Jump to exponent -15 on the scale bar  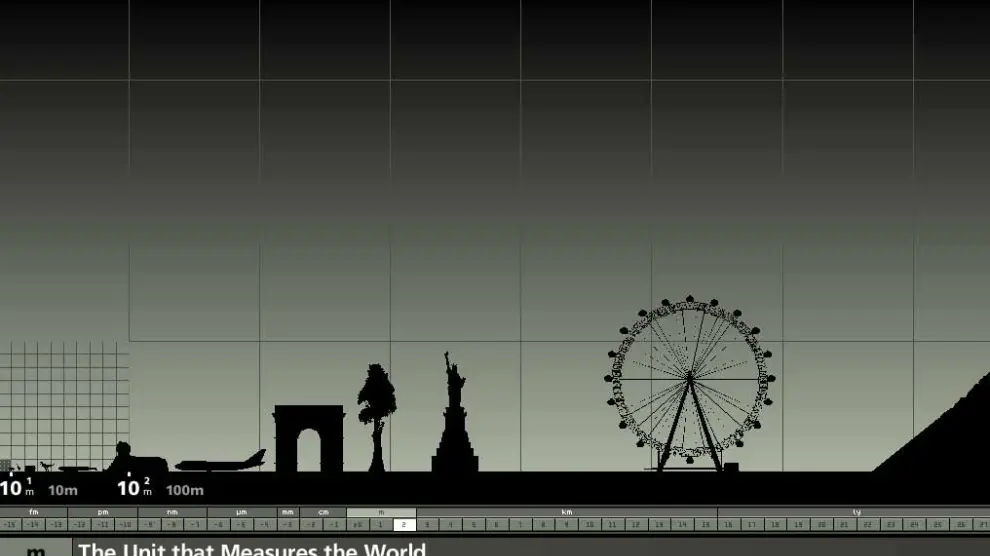11,524
